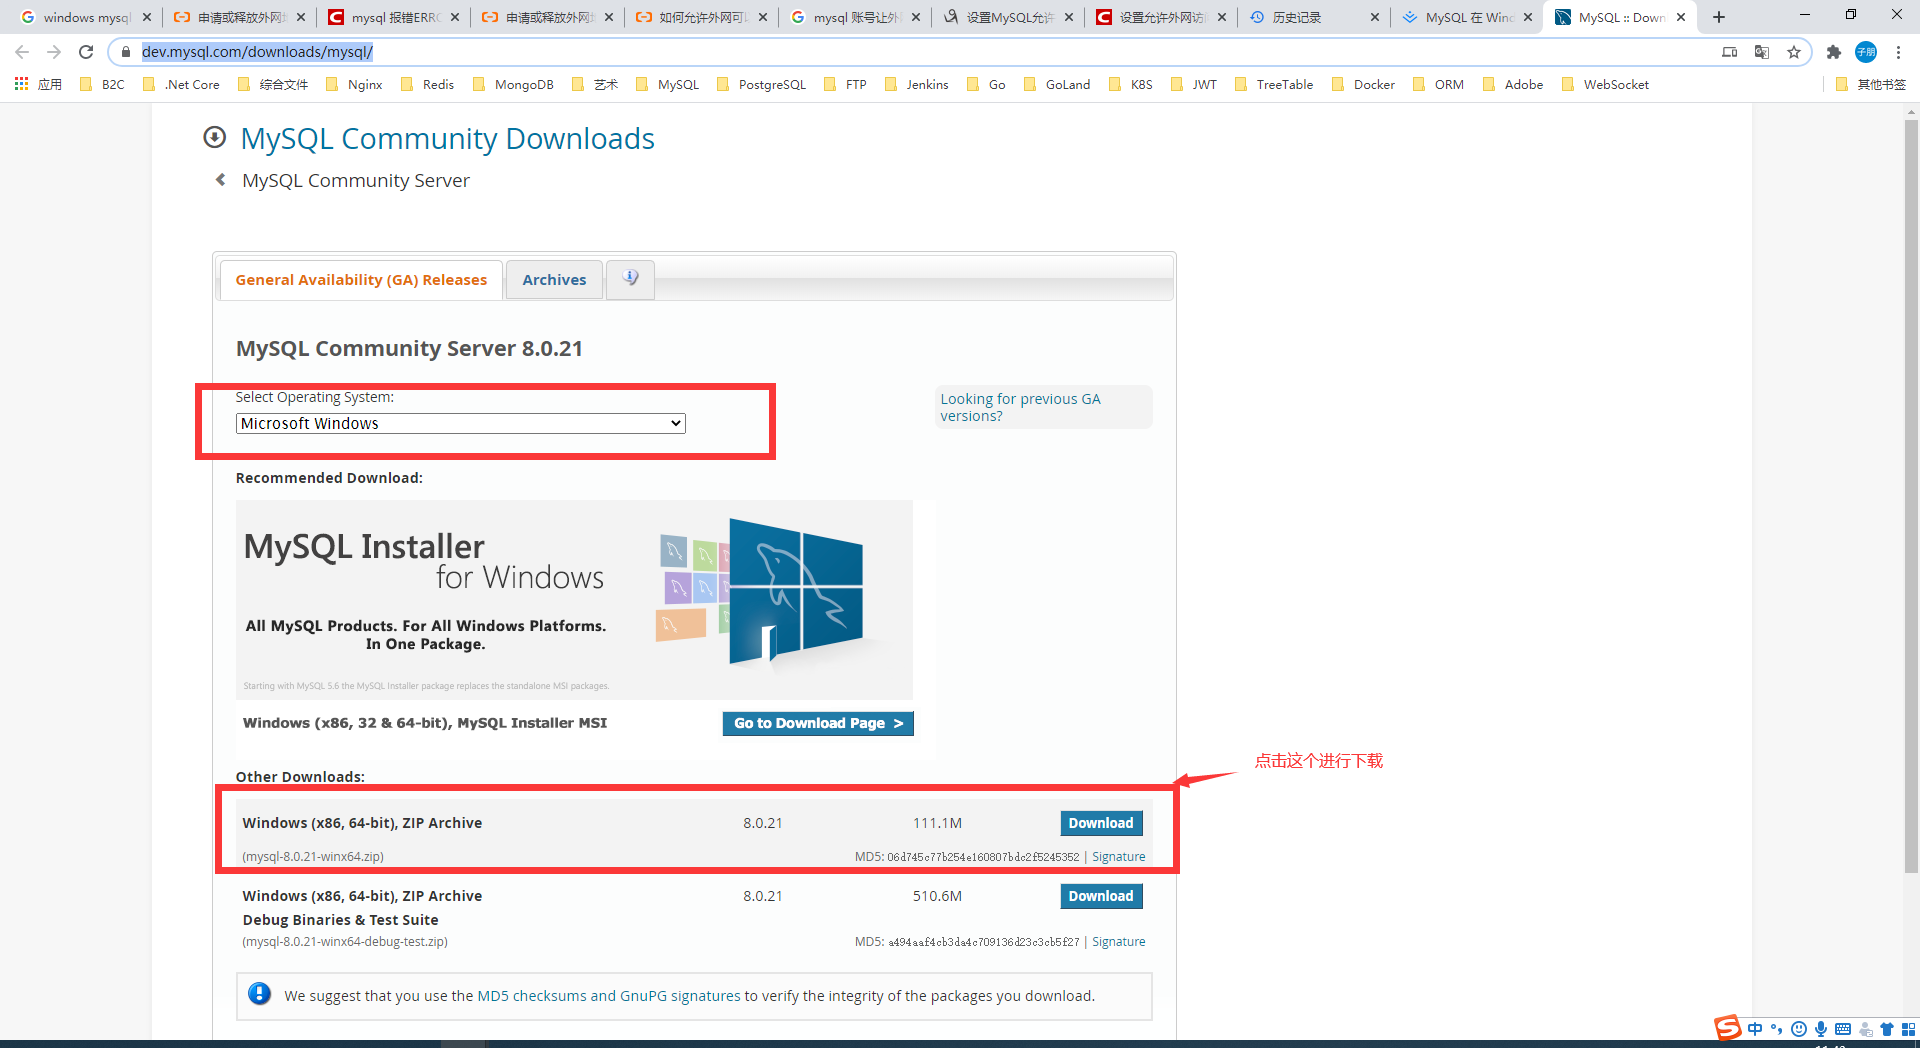Click the site lock icon in address bar
This screenshot has width=1920, height=1048.
126,52
